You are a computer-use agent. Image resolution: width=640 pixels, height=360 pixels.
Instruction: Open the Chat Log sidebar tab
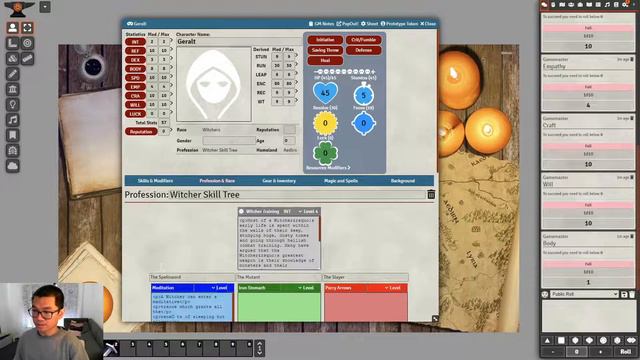pyautogui.click(x=544, y=4)
